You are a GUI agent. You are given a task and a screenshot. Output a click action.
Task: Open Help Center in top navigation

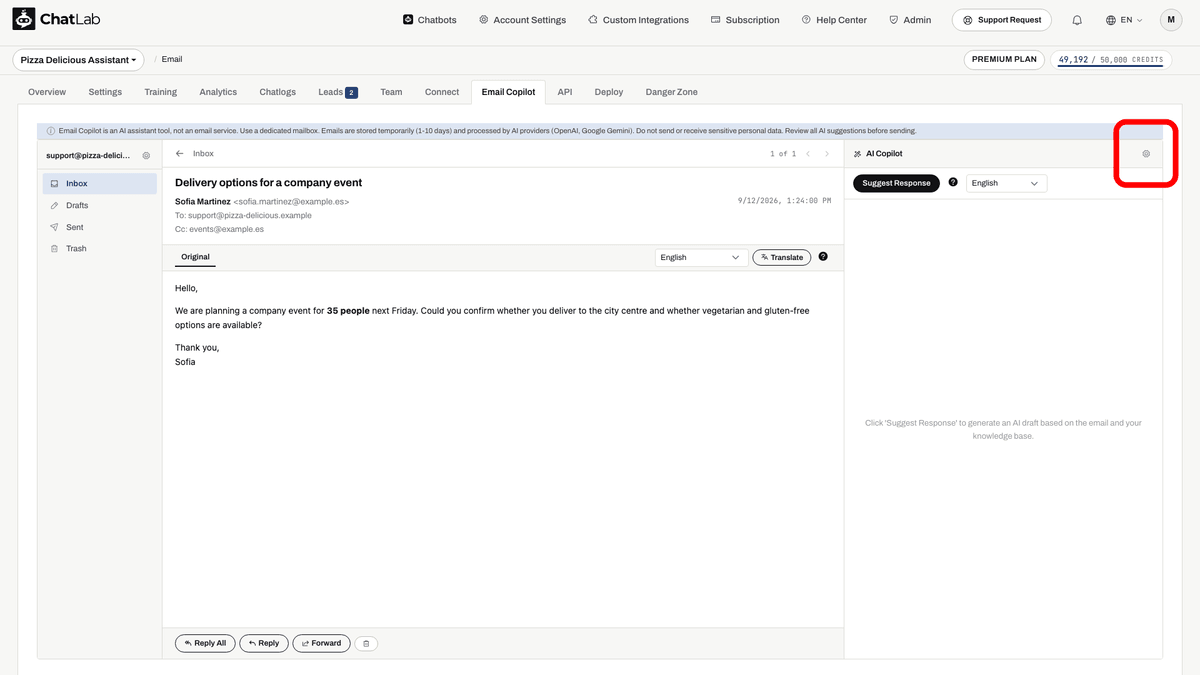pyautogui.click(x=834, y=20)
